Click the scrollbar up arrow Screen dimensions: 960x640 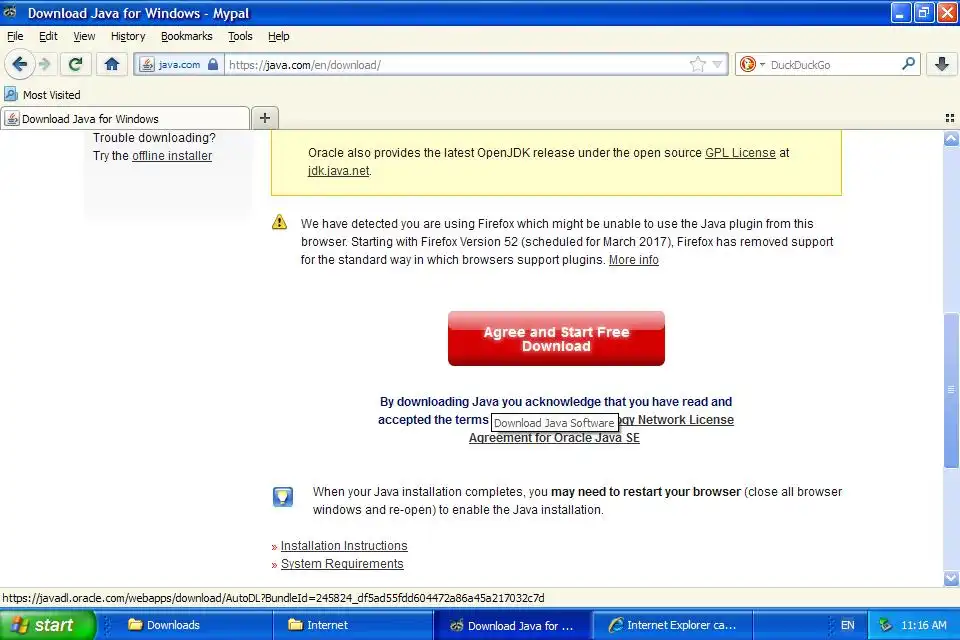pyautogui.click(x=951, y=139)
